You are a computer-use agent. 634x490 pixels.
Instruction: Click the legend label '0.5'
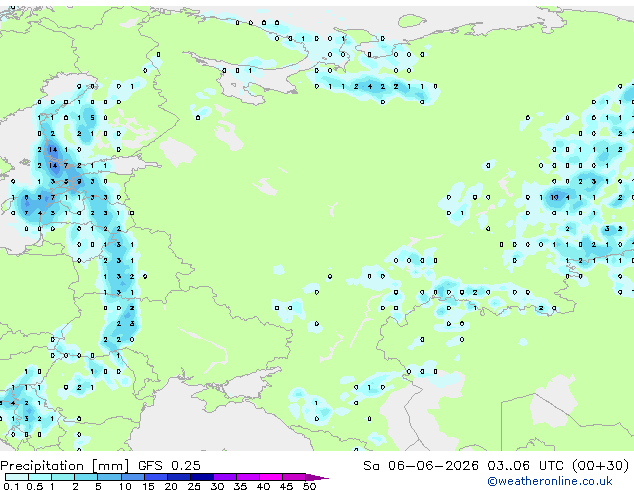tap(35, 486)
